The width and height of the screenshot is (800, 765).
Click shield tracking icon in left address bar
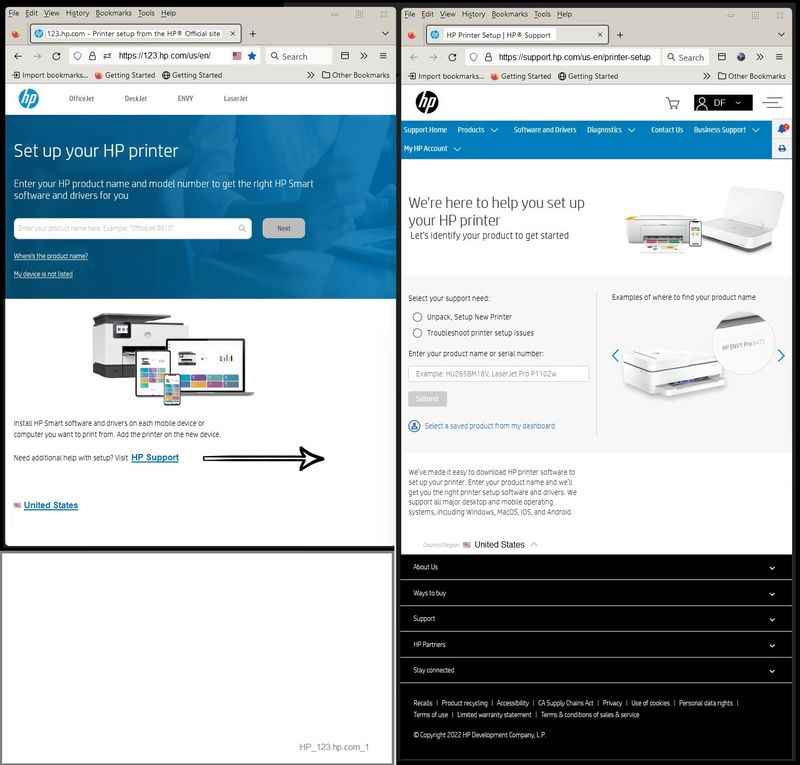[x=78, y=56]
